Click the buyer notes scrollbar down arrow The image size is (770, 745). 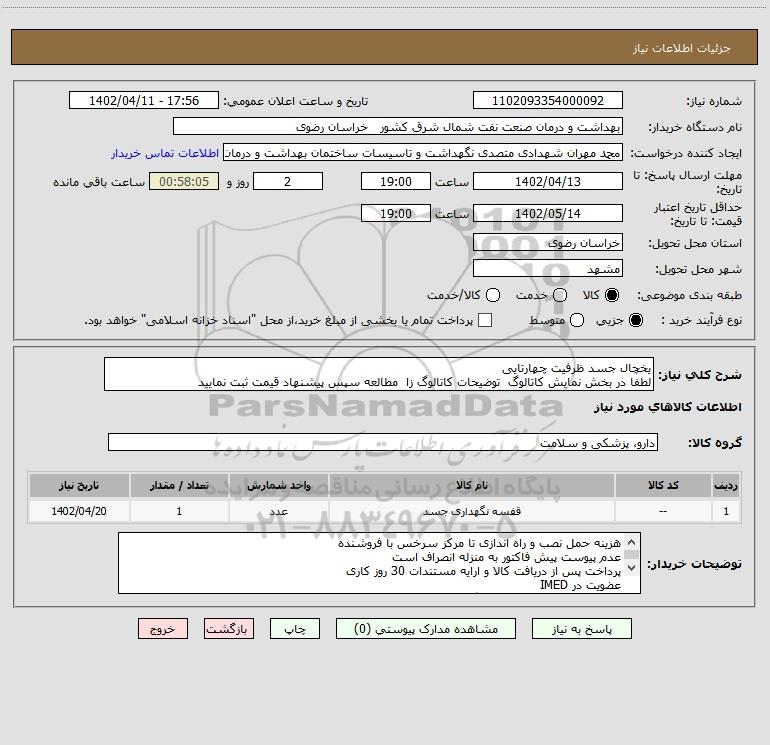point(632,568)
